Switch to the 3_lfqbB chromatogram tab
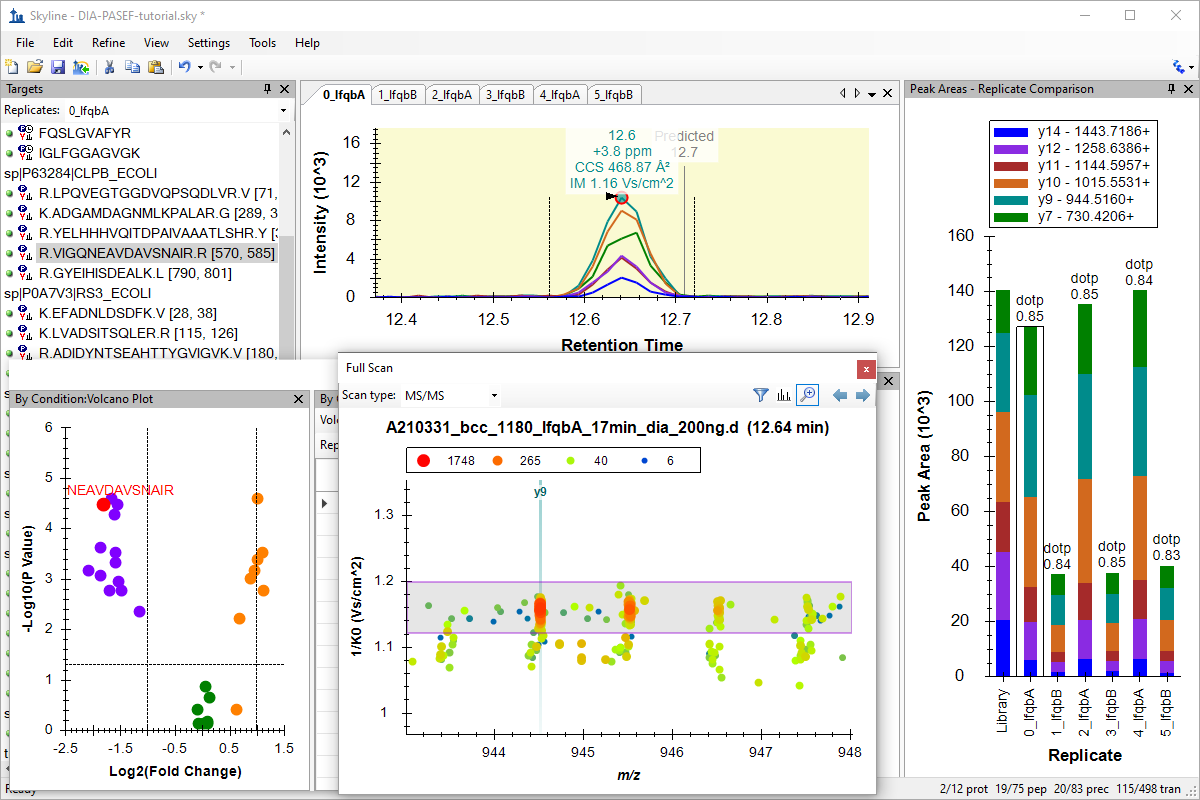The height and width of the screenshot is (800, 1200). click(x=506, y=95)
